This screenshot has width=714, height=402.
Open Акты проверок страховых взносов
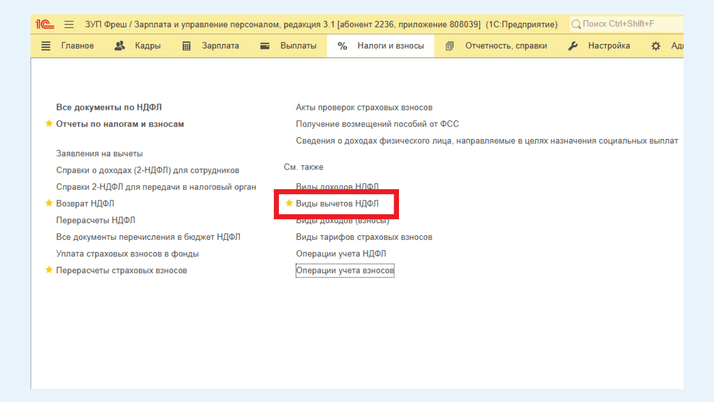(x=364, y=107)
